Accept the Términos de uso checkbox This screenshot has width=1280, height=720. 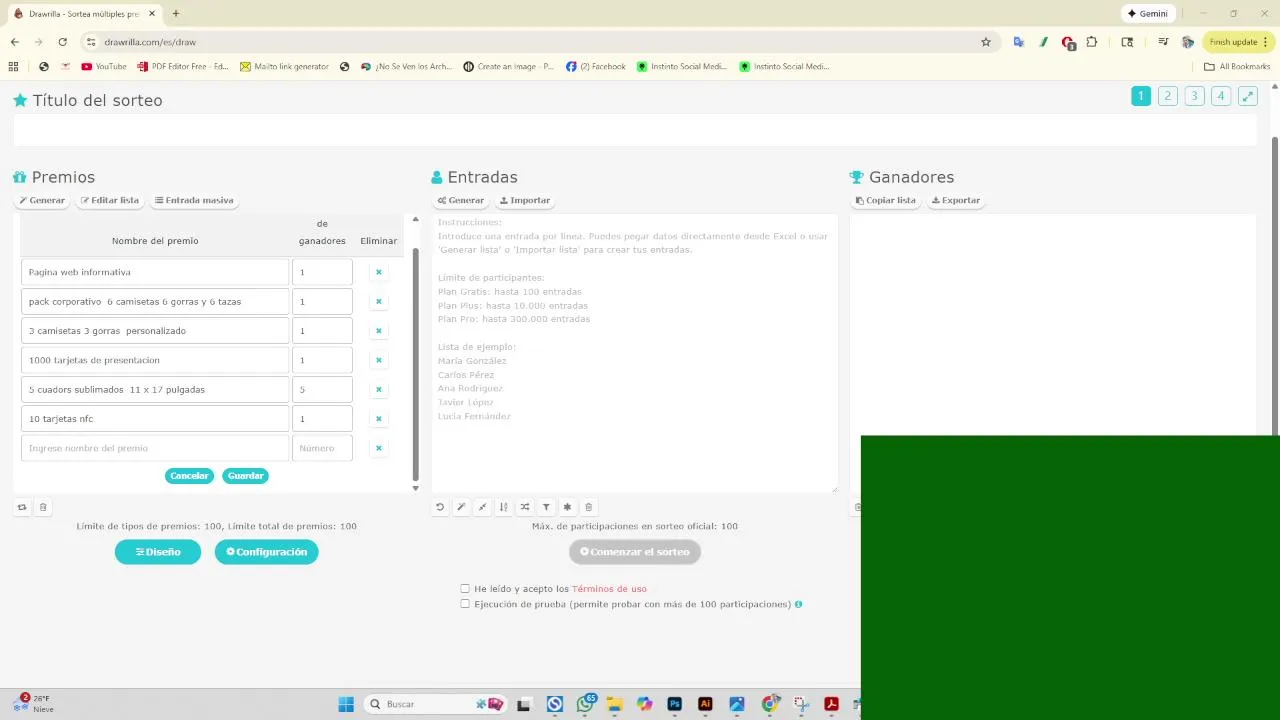point(465,589)
